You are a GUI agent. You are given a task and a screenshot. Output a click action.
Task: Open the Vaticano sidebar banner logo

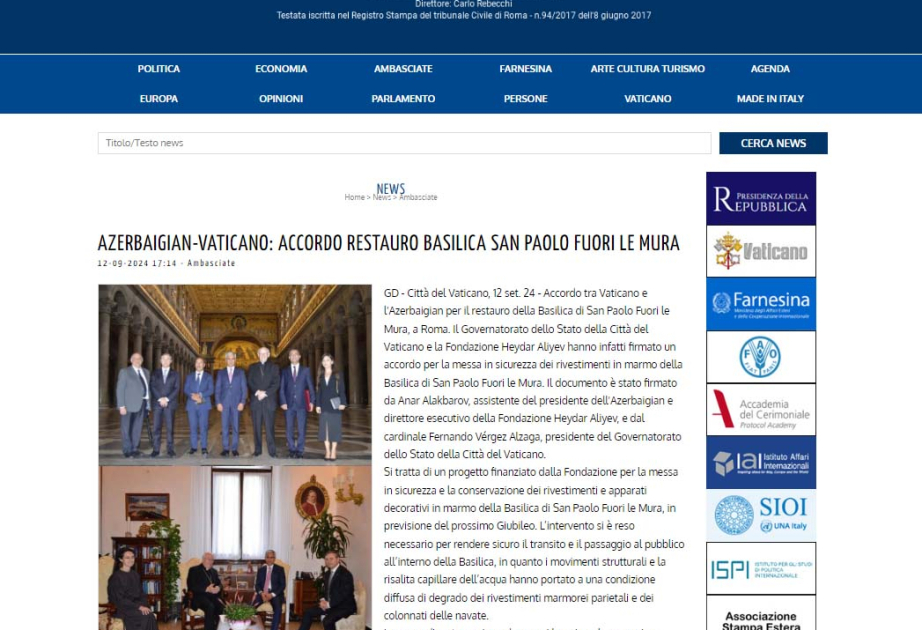point(761,251)
